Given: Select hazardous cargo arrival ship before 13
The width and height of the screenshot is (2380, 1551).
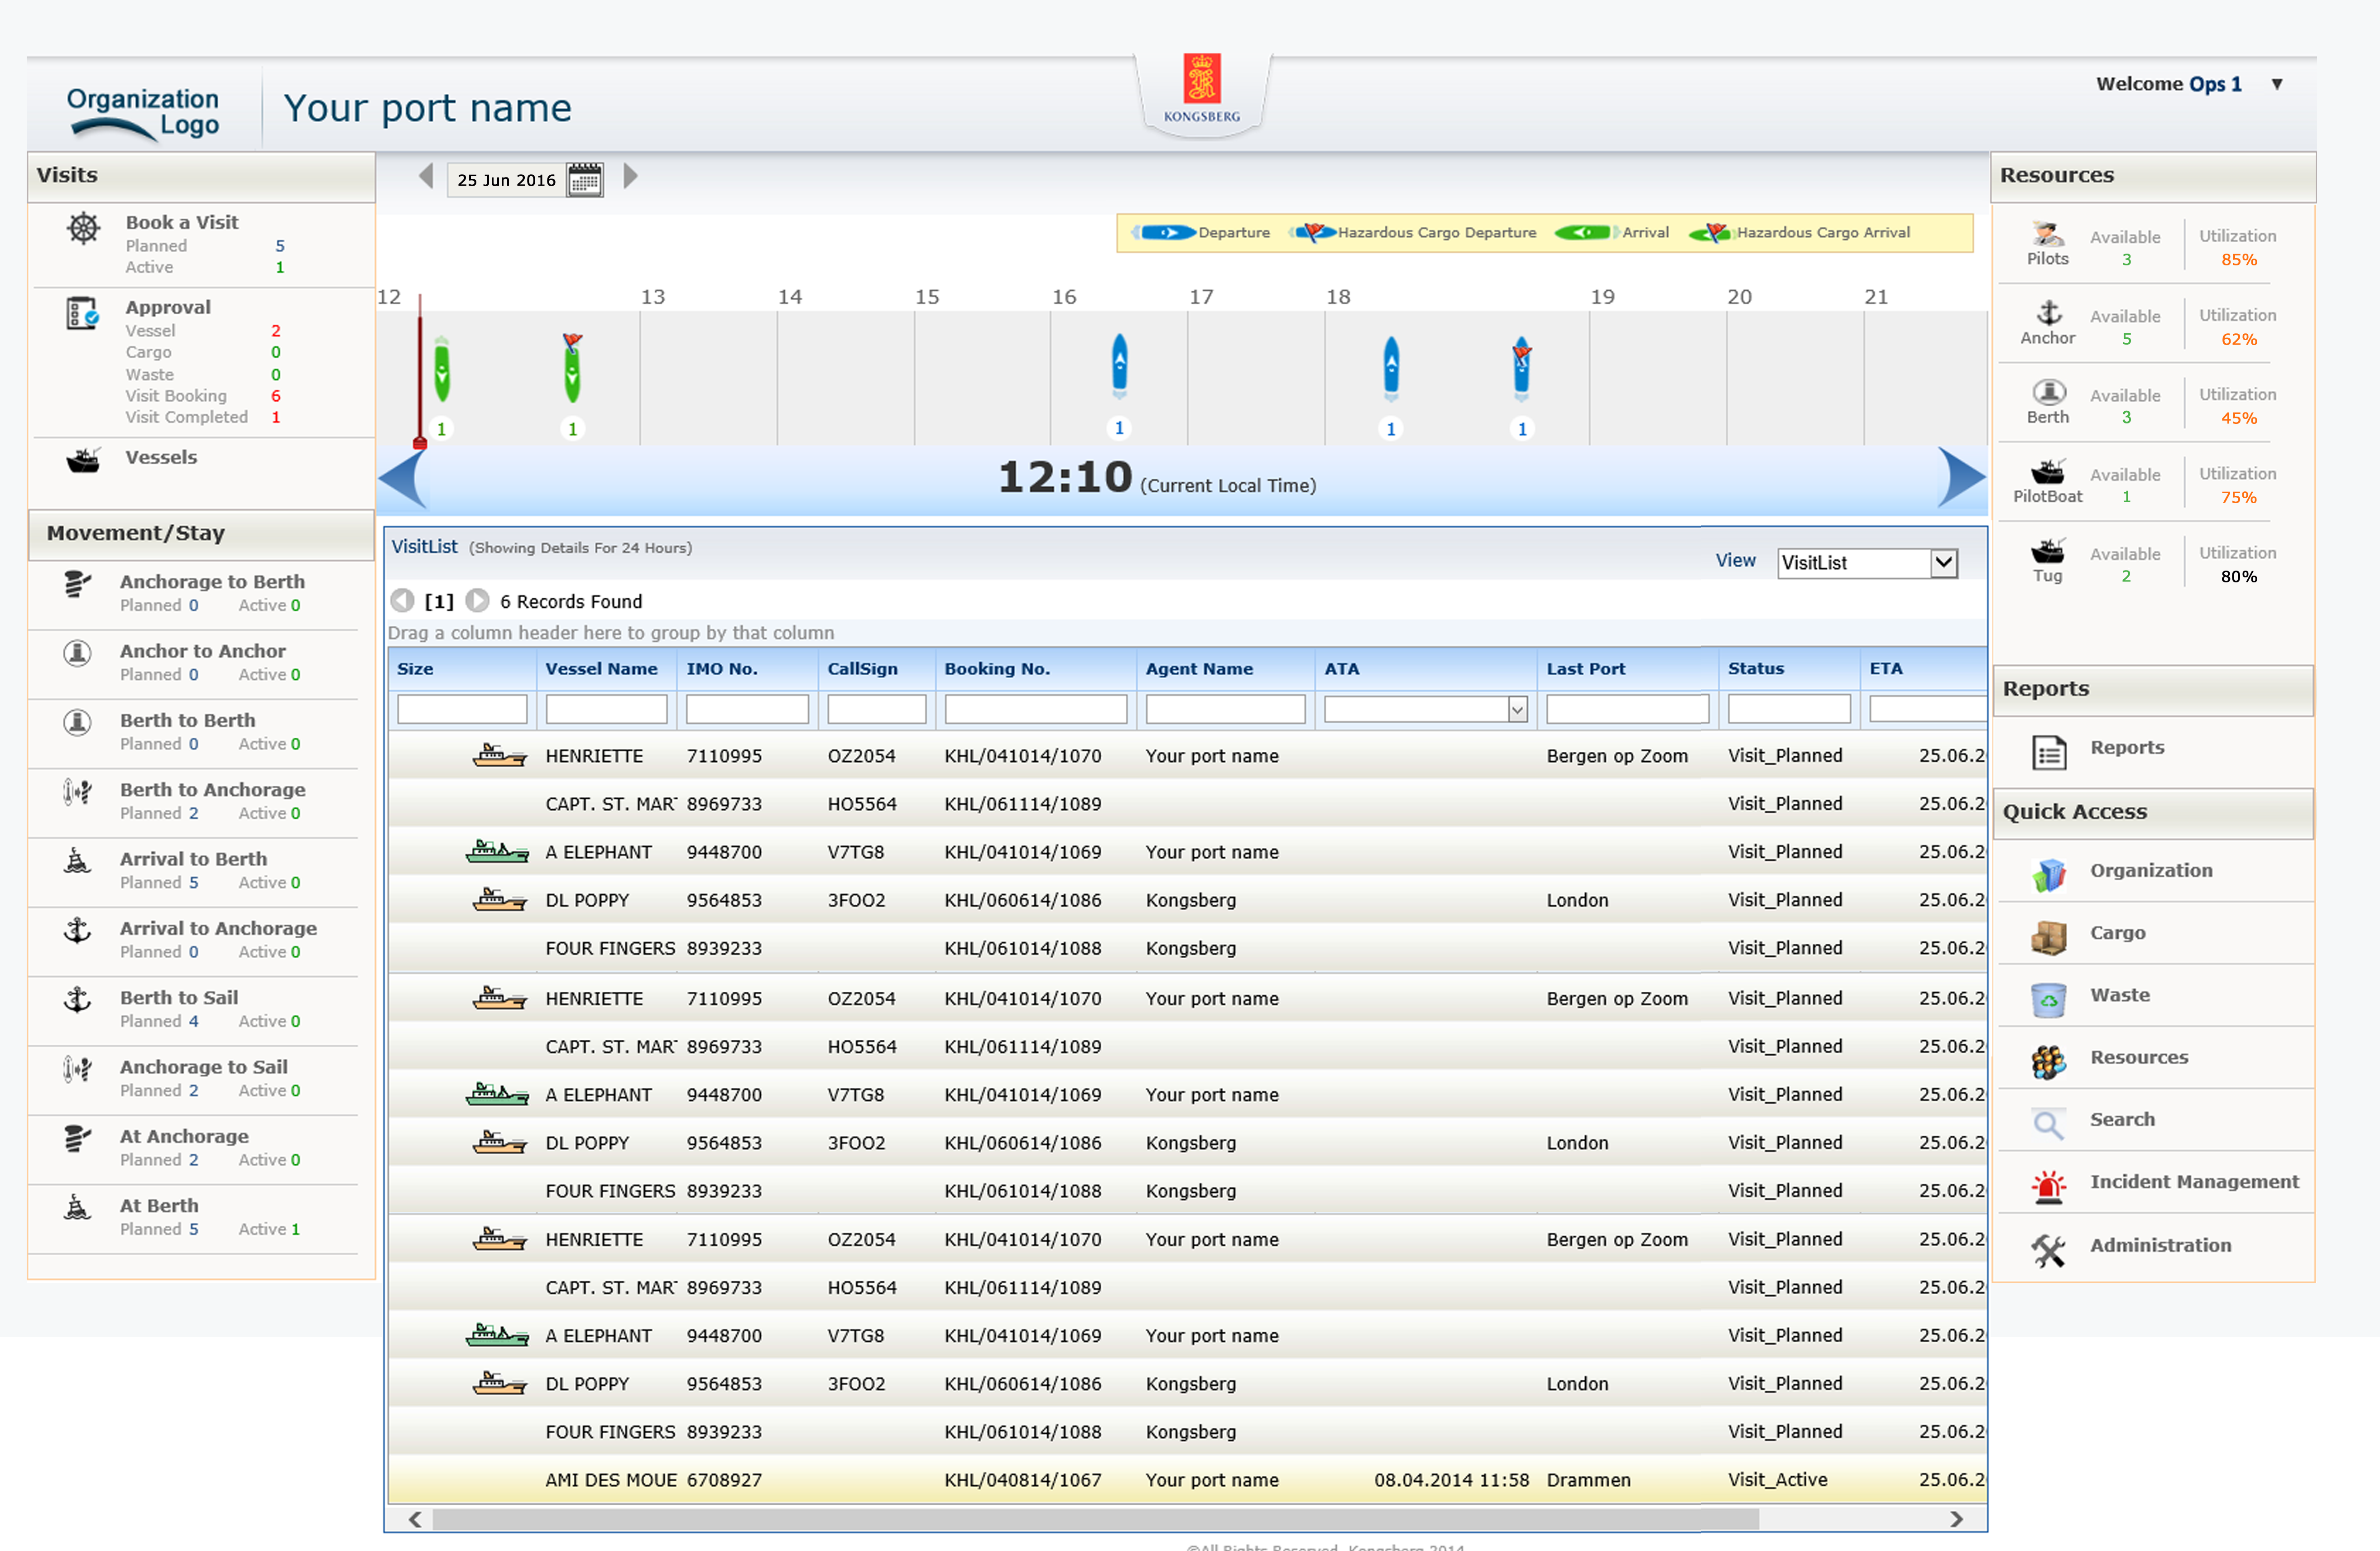Looking at the screenshot, I should [572, 368].
